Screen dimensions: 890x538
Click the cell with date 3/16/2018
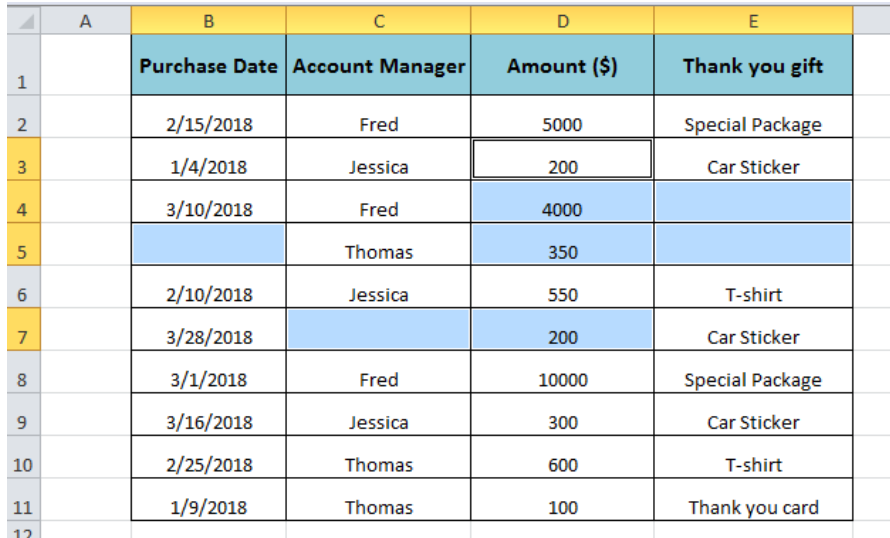tap(208, 414)
